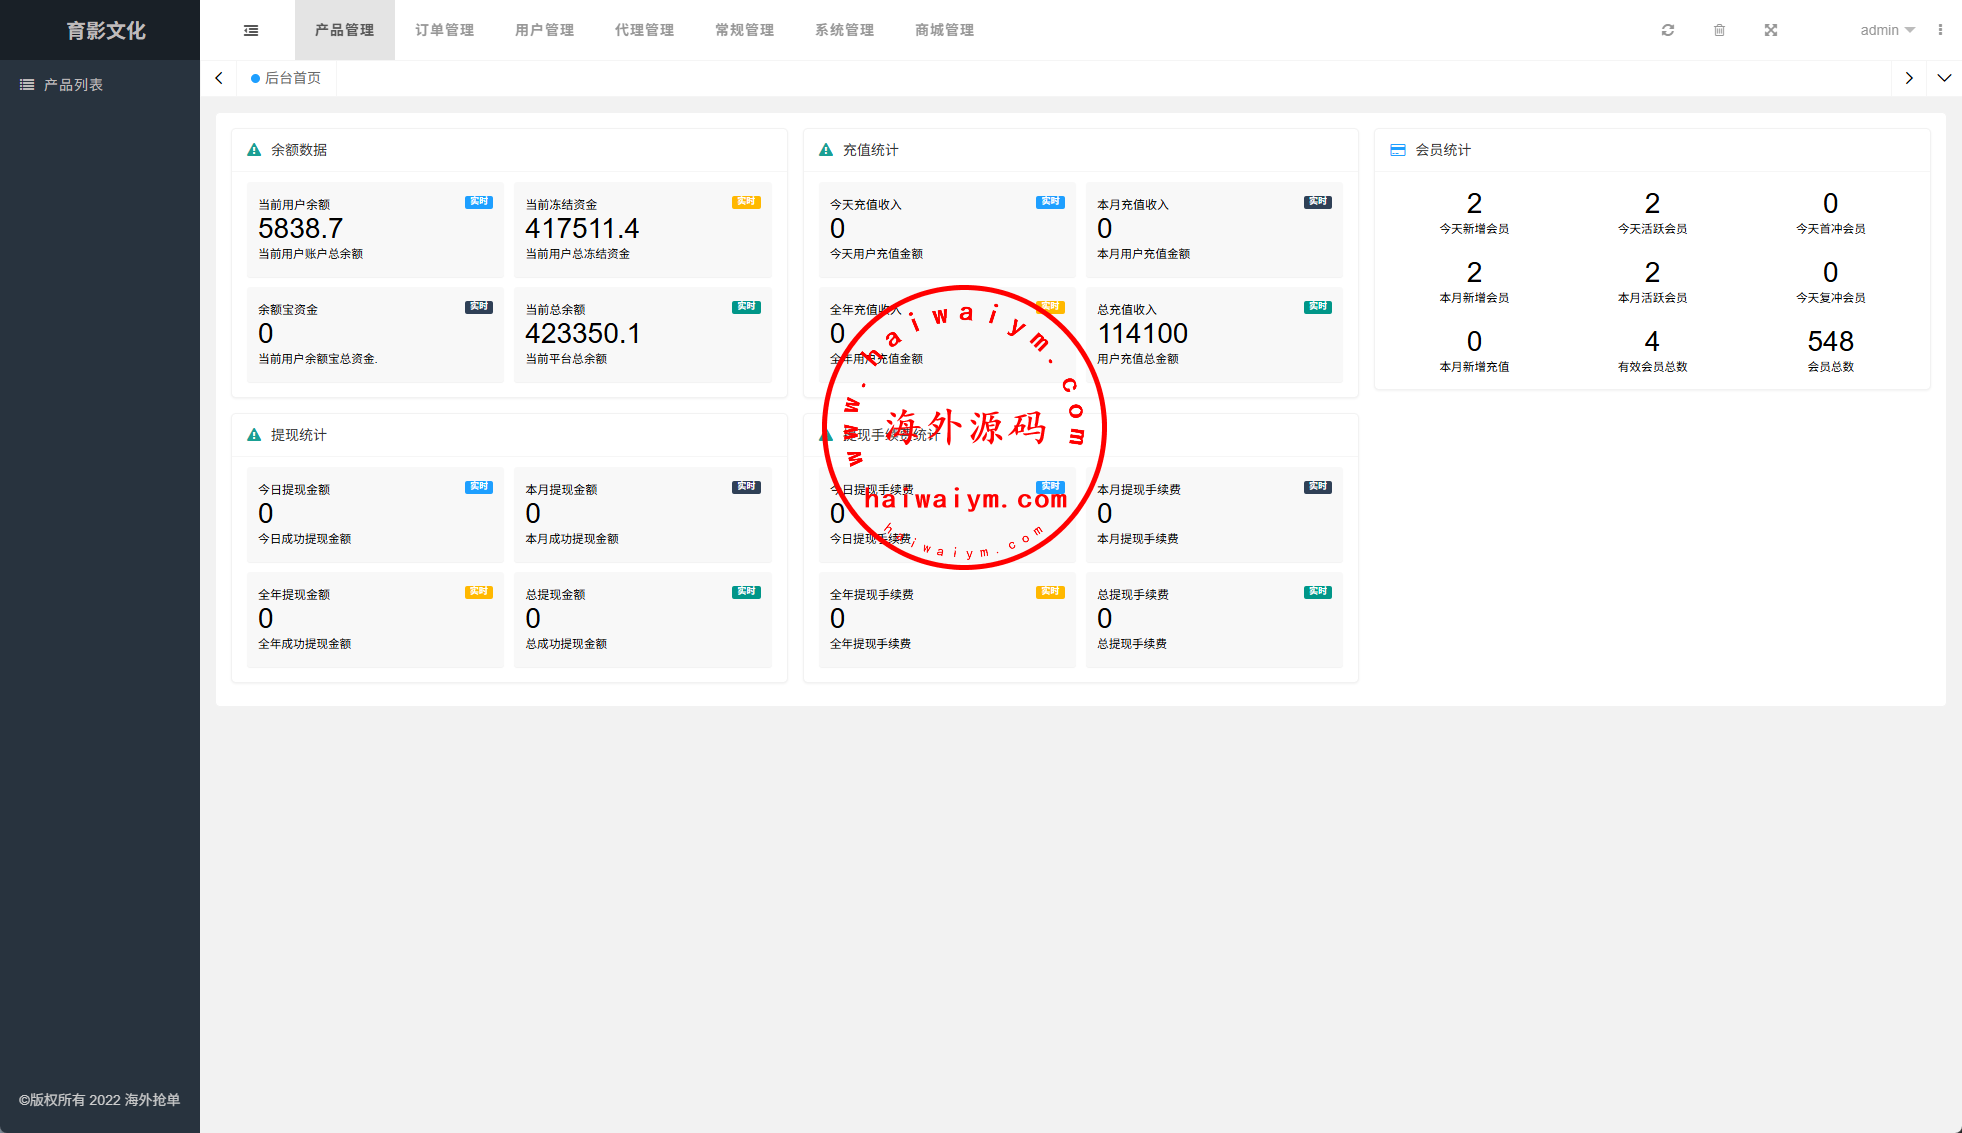Click the 充值统计 triangle icon
Screen dimensions: 1962x1133
(826, 150)
